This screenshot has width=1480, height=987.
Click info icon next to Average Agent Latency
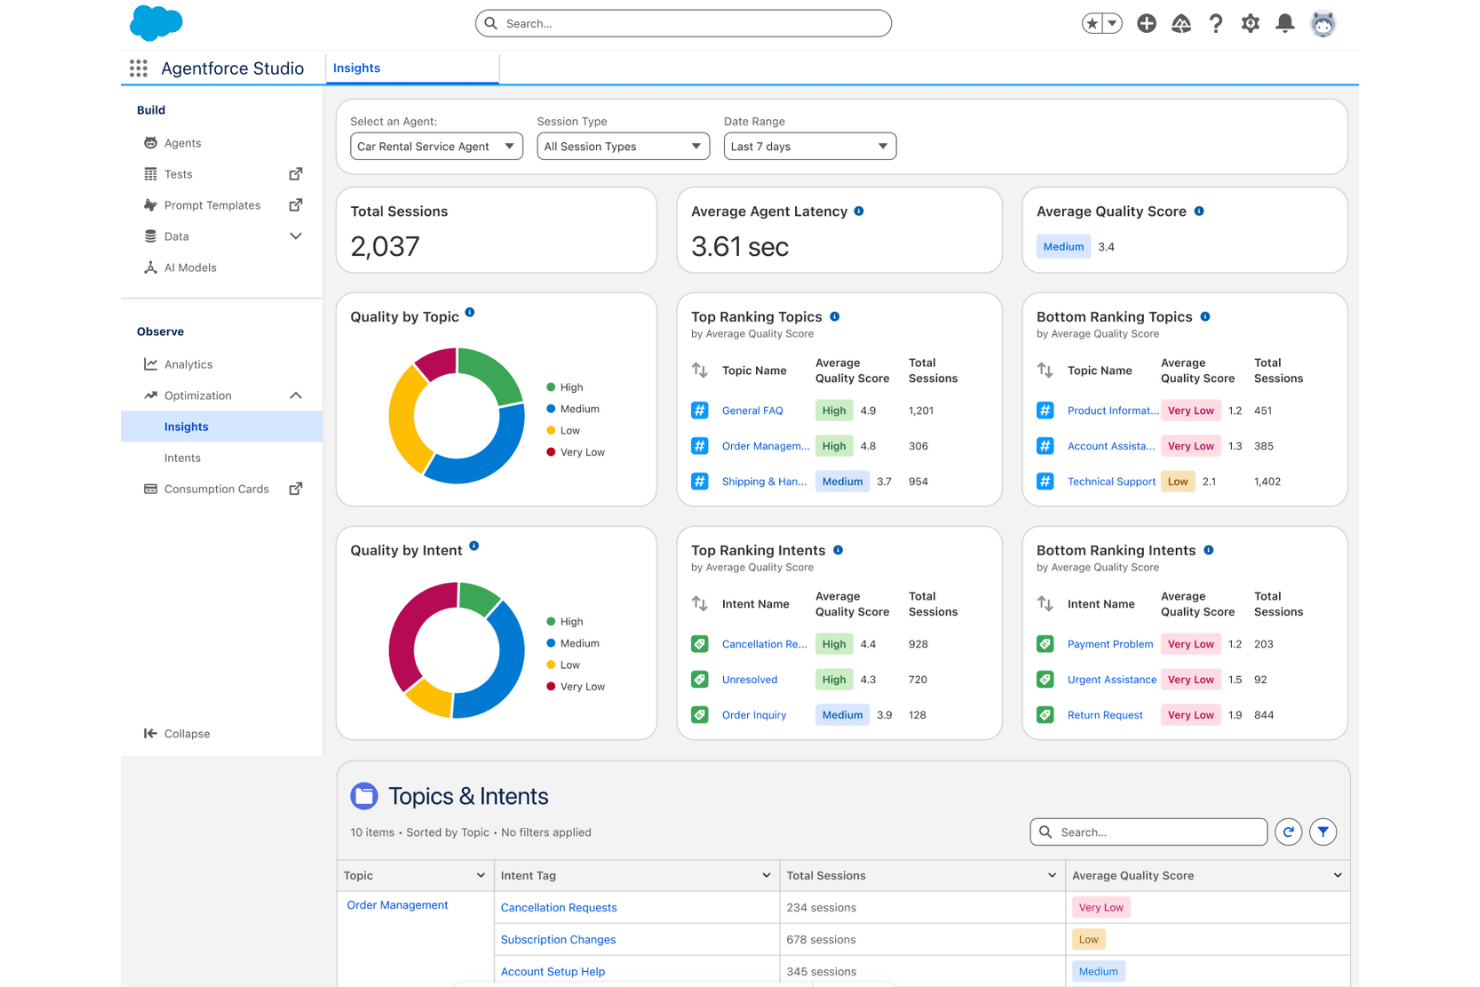pos(859,211)
